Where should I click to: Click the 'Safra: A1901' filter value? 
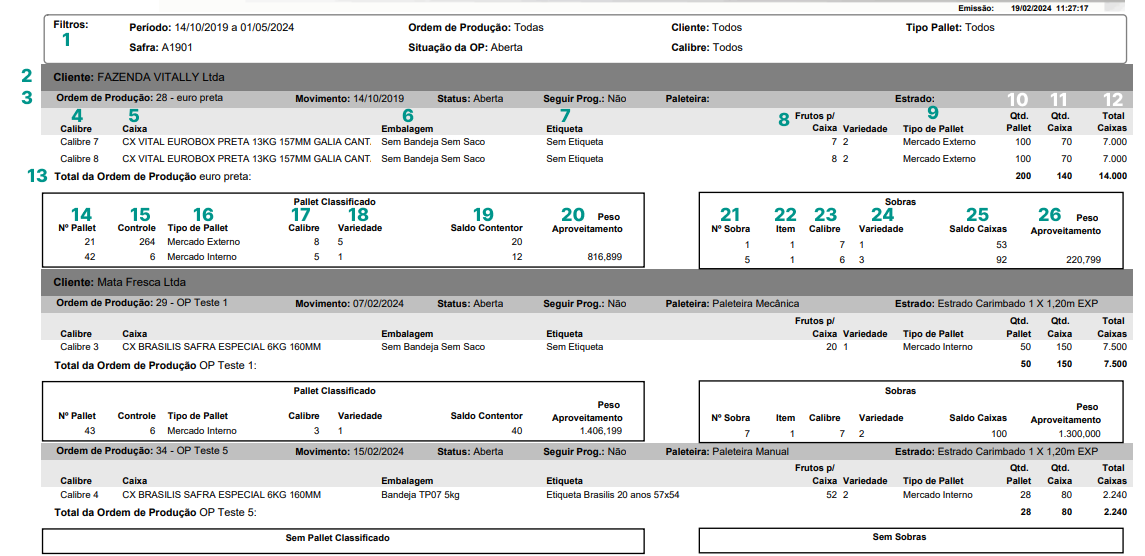(161, 47)
